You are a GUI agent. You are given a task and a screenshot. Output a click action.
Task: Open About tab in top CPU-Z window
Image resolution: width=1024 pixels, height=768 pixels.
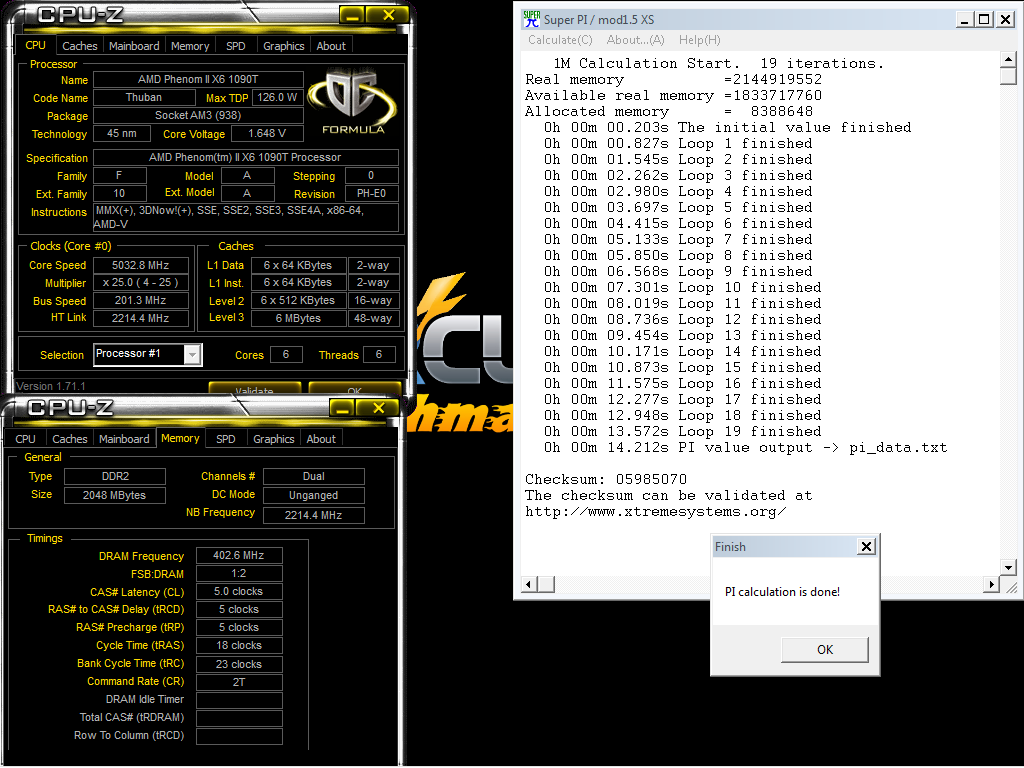click(331, 46)
